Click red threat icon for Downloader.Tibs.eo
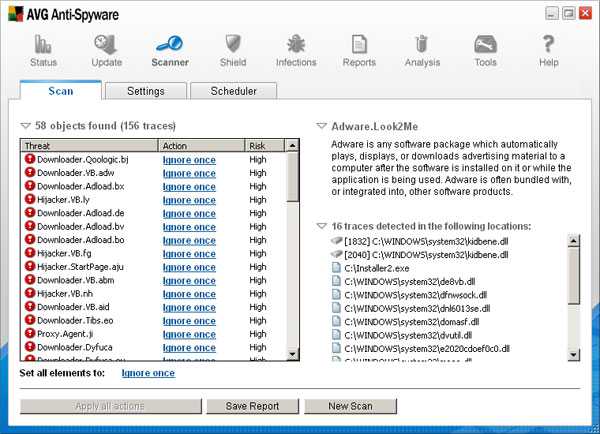The width and height of the screenshot is (600, 434). point(30,320)
